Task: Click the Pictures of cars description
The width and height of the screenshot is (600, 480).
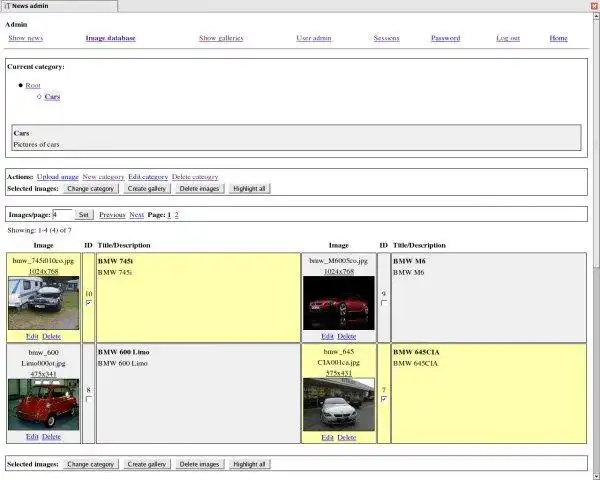Action: 36,145
